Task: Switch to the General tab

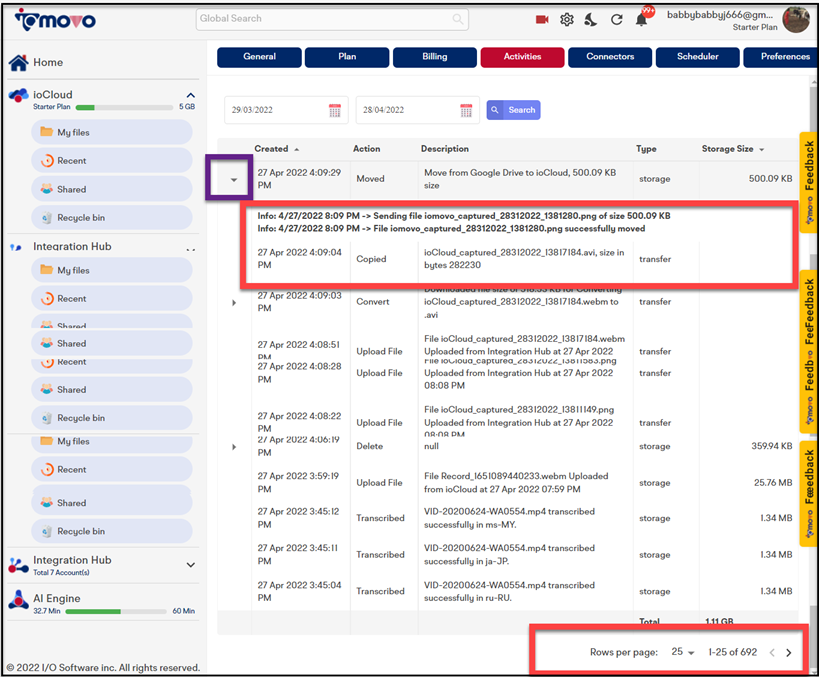Action: click(259, 57)
